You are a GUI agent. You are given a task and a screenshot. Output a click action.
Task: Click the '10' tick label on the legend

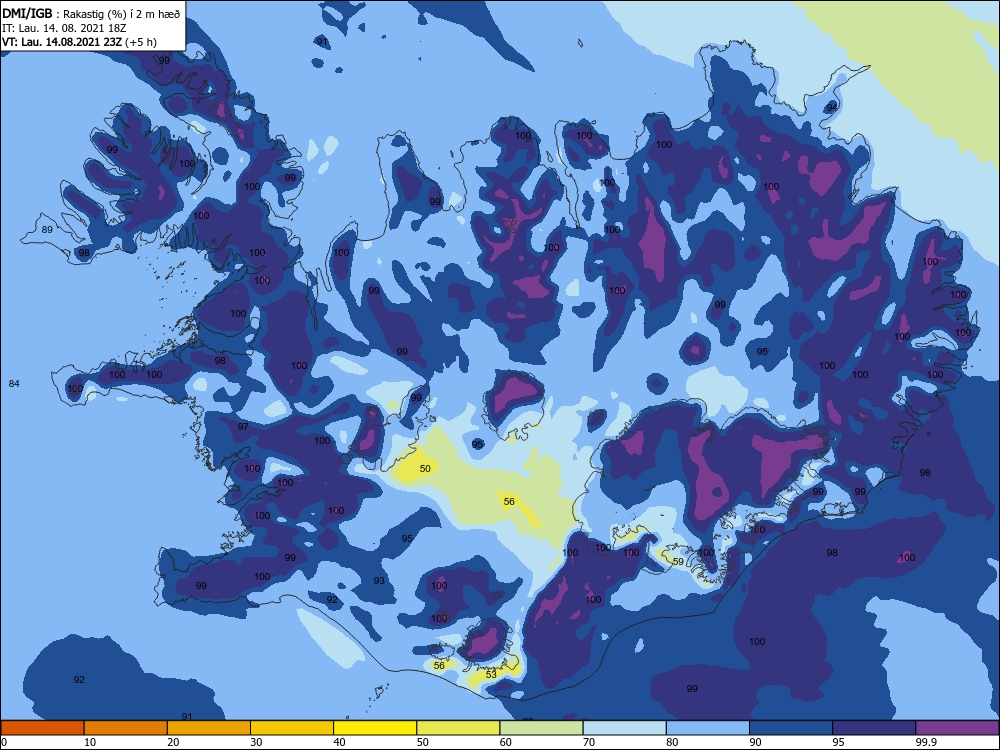coord(90,742)
